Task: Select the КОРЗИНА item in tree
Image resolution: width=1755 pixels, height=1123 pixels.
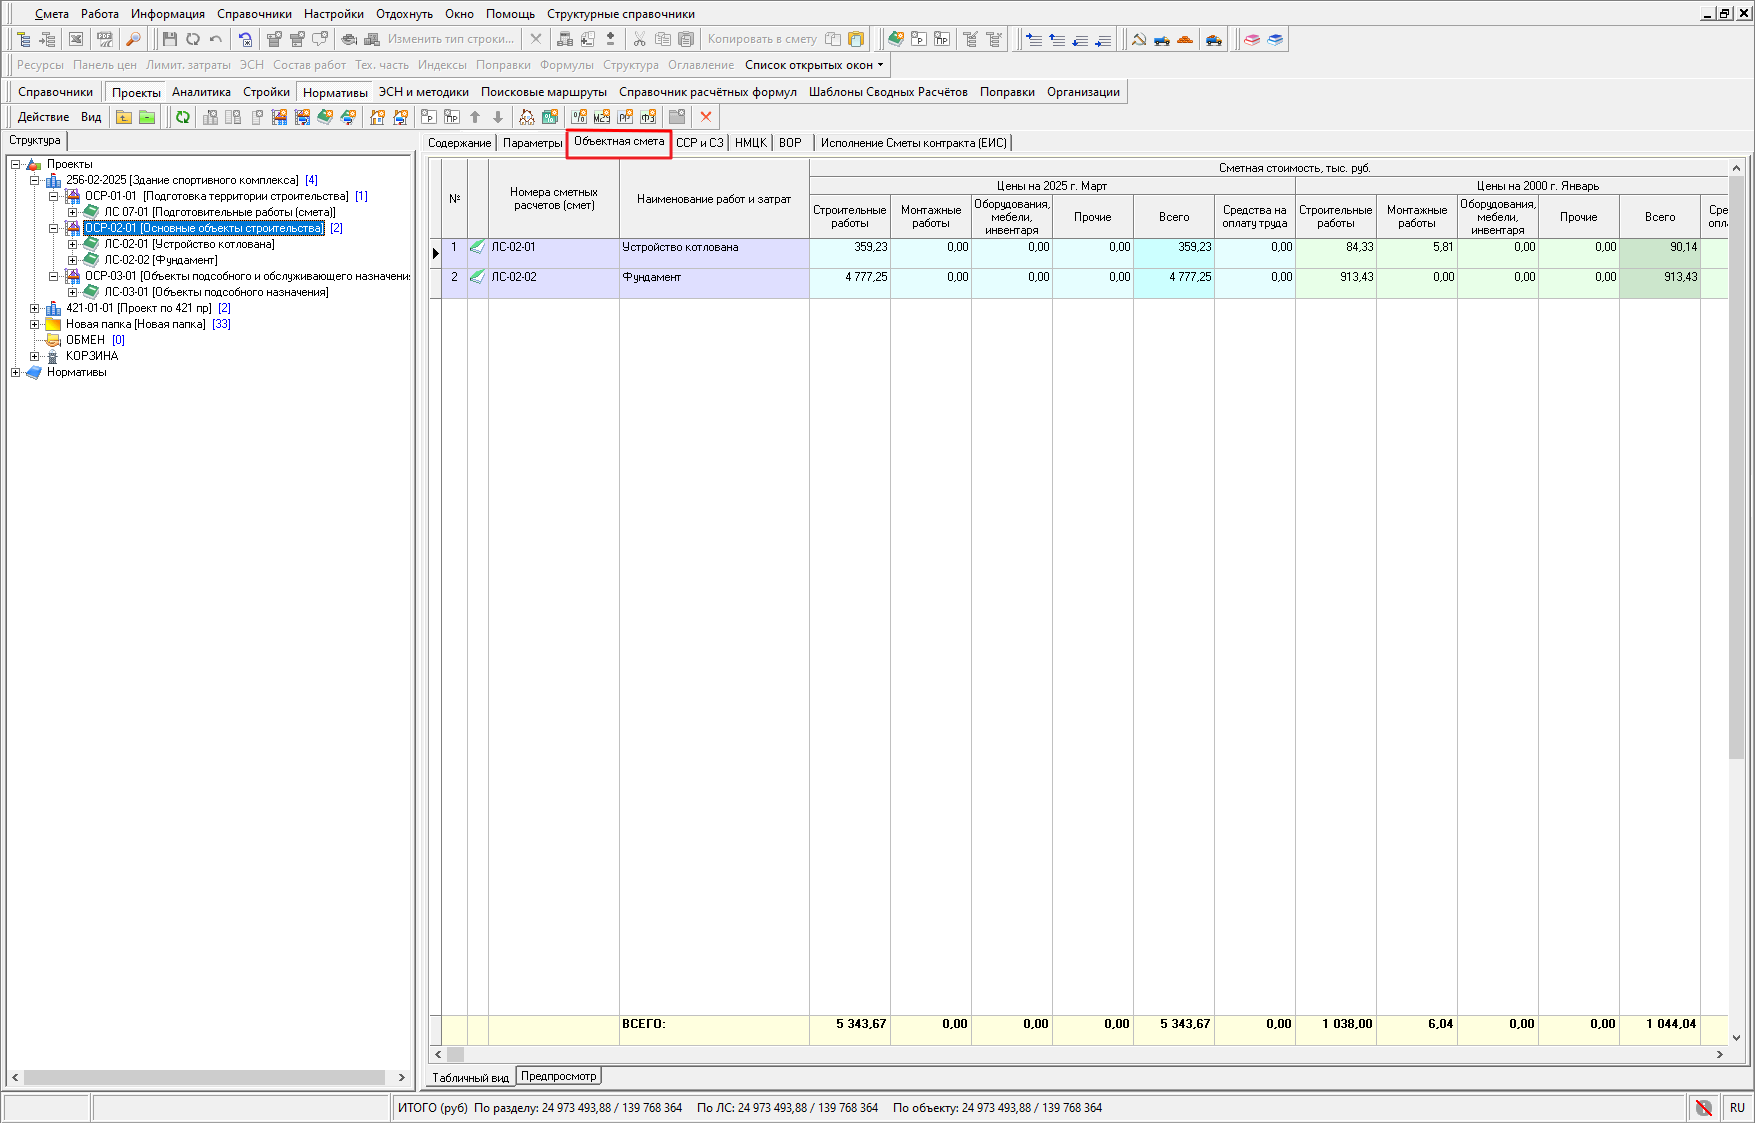Action: pyautogui.click(x=92, y=356)
